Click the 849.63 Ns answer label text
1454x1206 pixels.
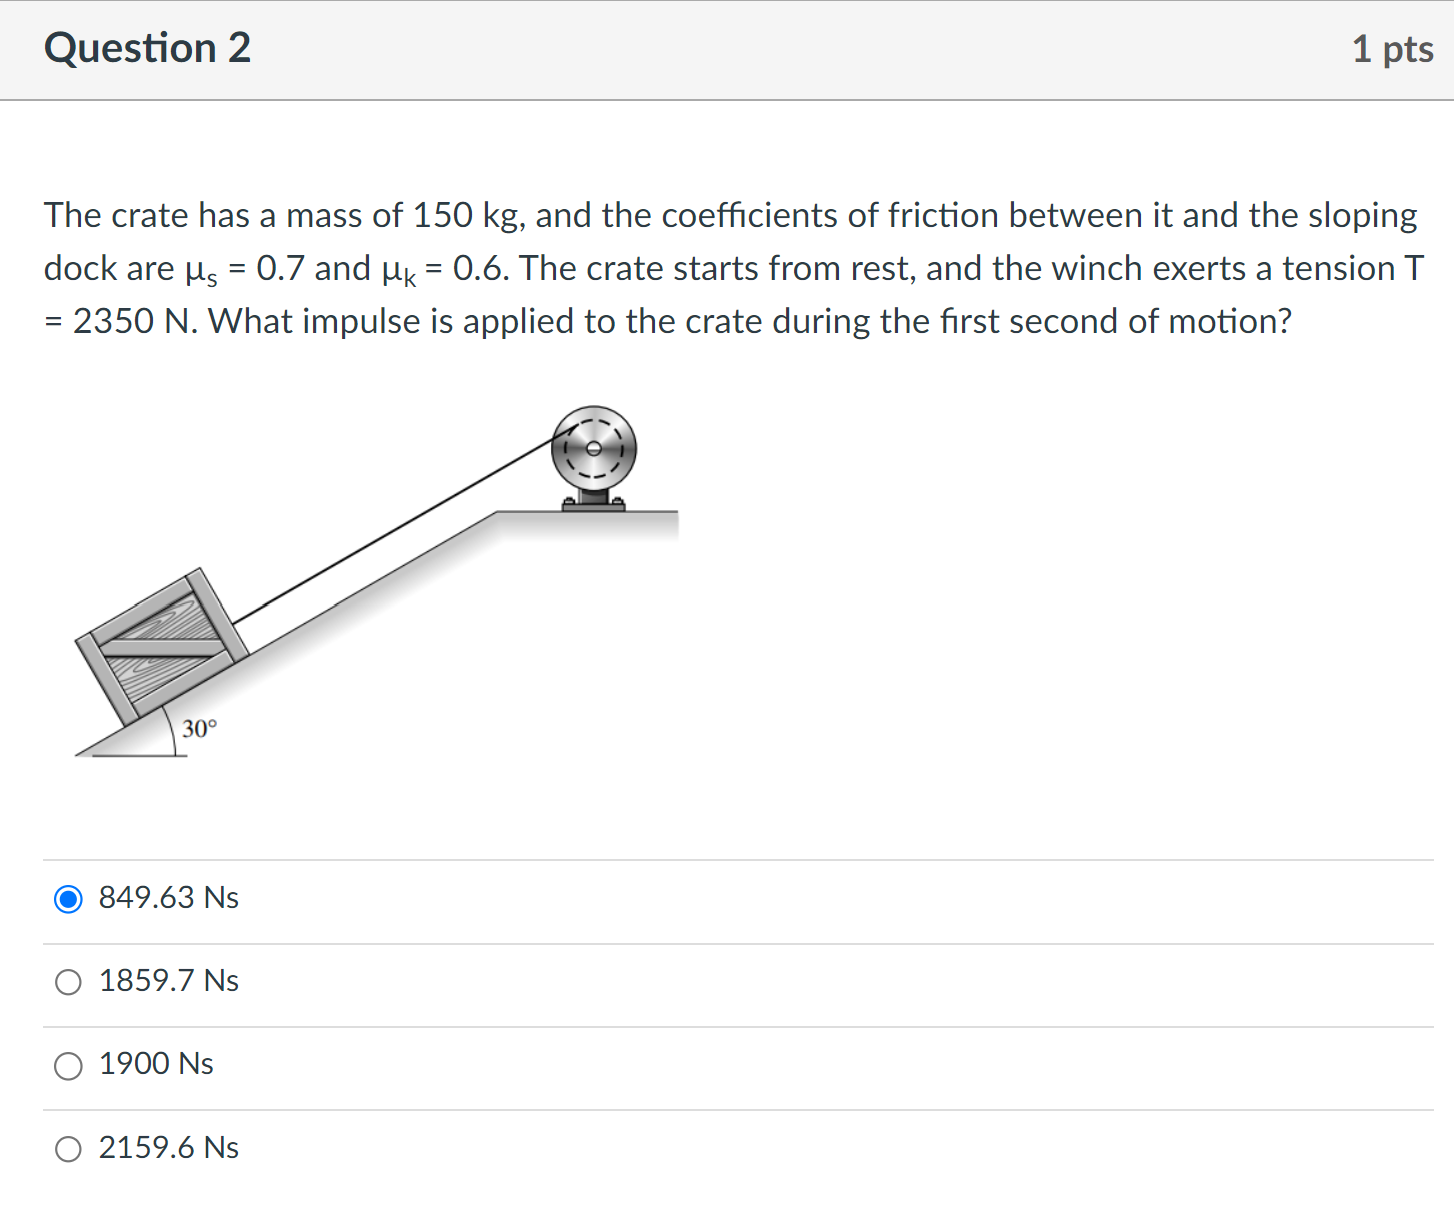pos(168,898)
